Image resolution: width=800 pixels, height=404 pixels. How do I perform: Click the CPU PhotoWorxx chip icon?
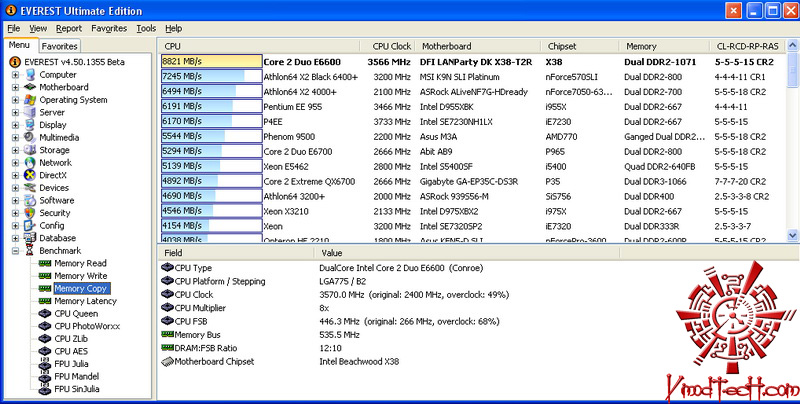pos(45,326)
